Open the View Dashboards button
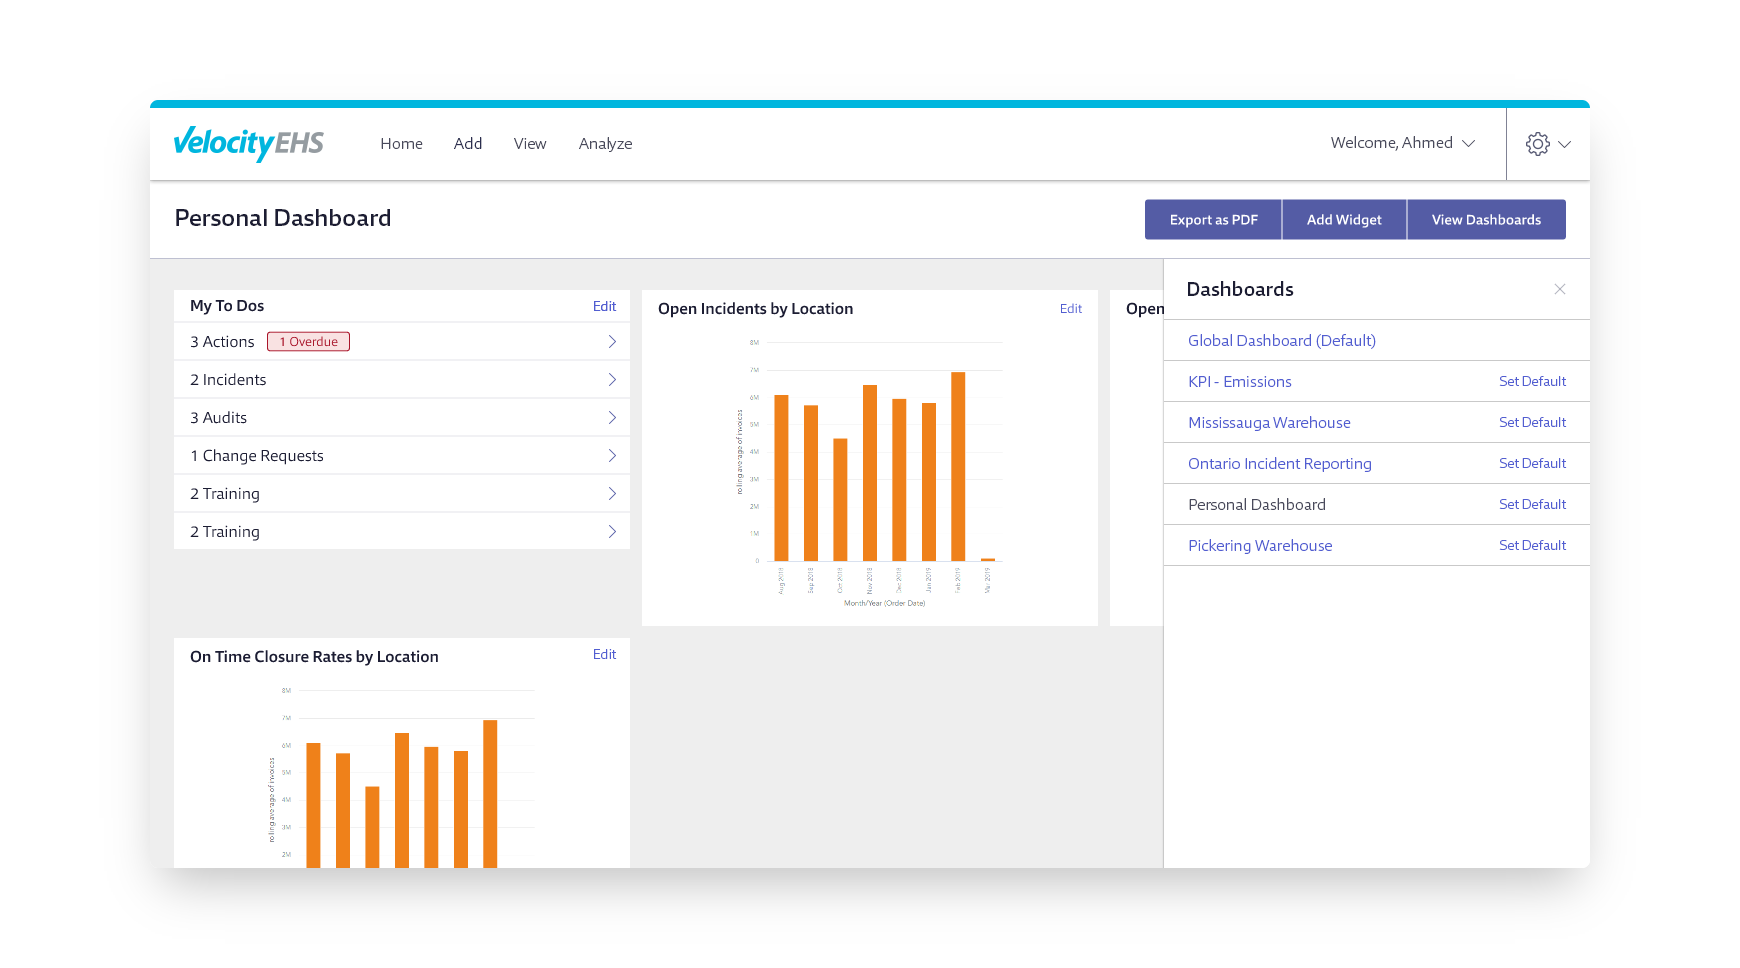The width and height of the screenshot is (1740, 968). coord(1486,219)
